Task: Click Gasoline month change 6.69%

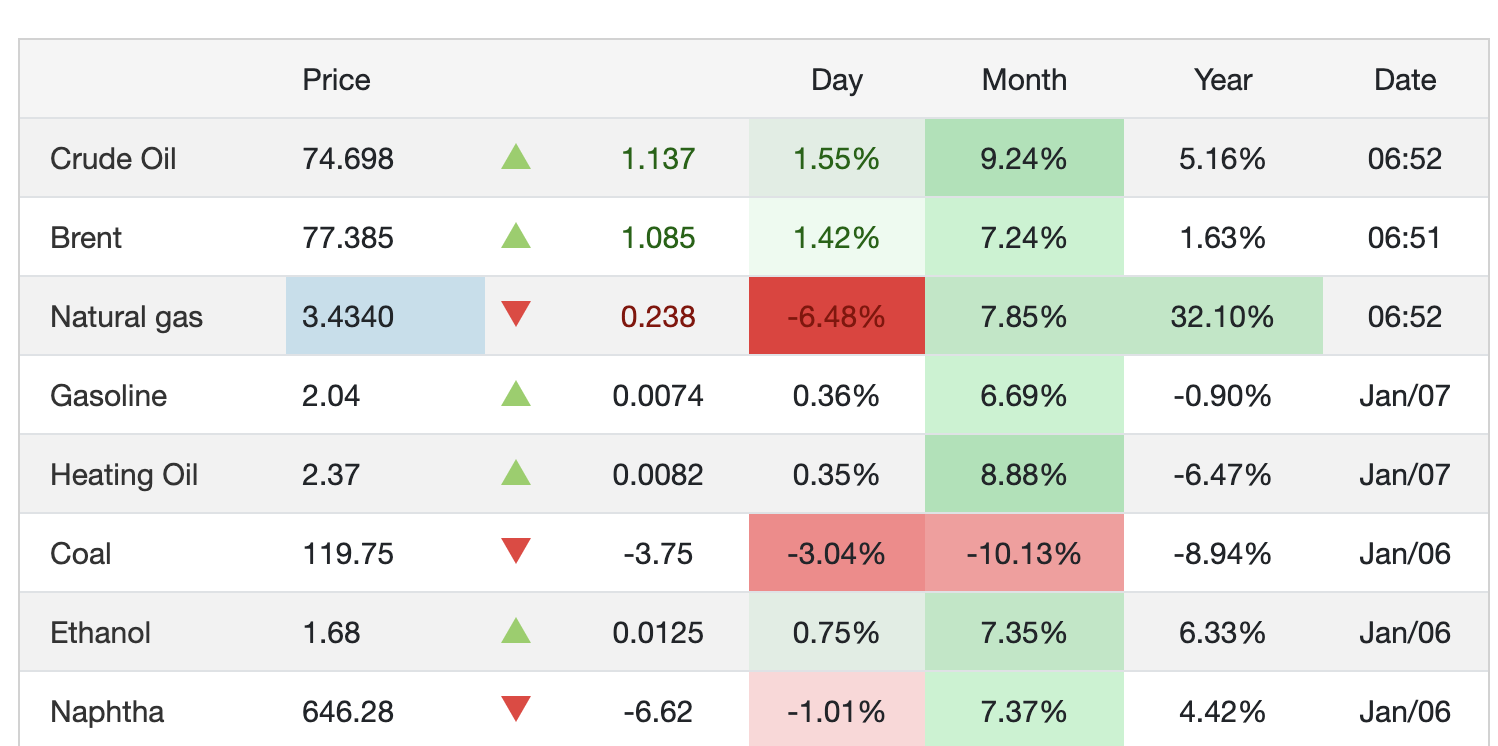Action: pyautogui.click(x=1024, y=396)
